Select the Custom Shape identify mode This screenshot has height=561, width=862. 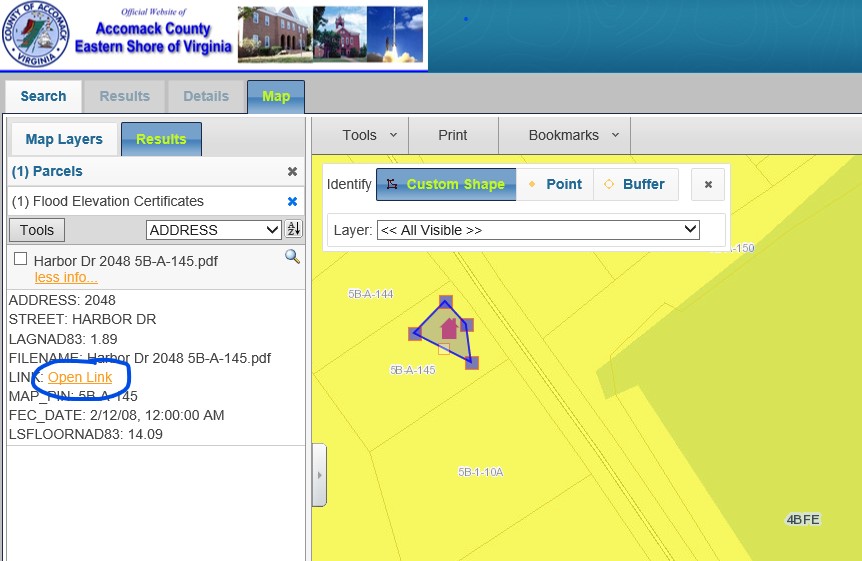pos(446,185)
